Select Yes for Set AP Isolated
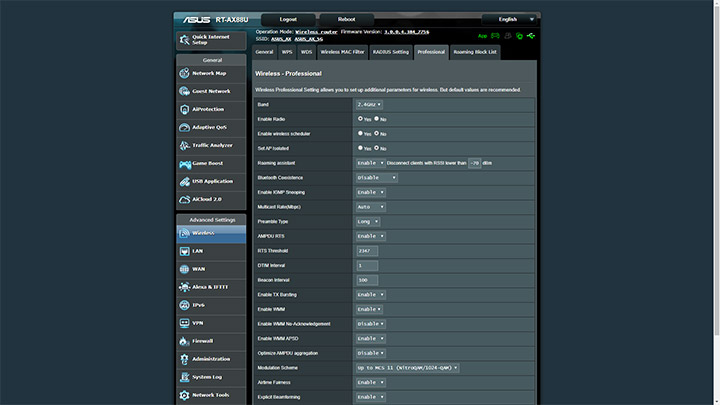The width and height of the screenshot is (720, 405). [x=361, y=148]
